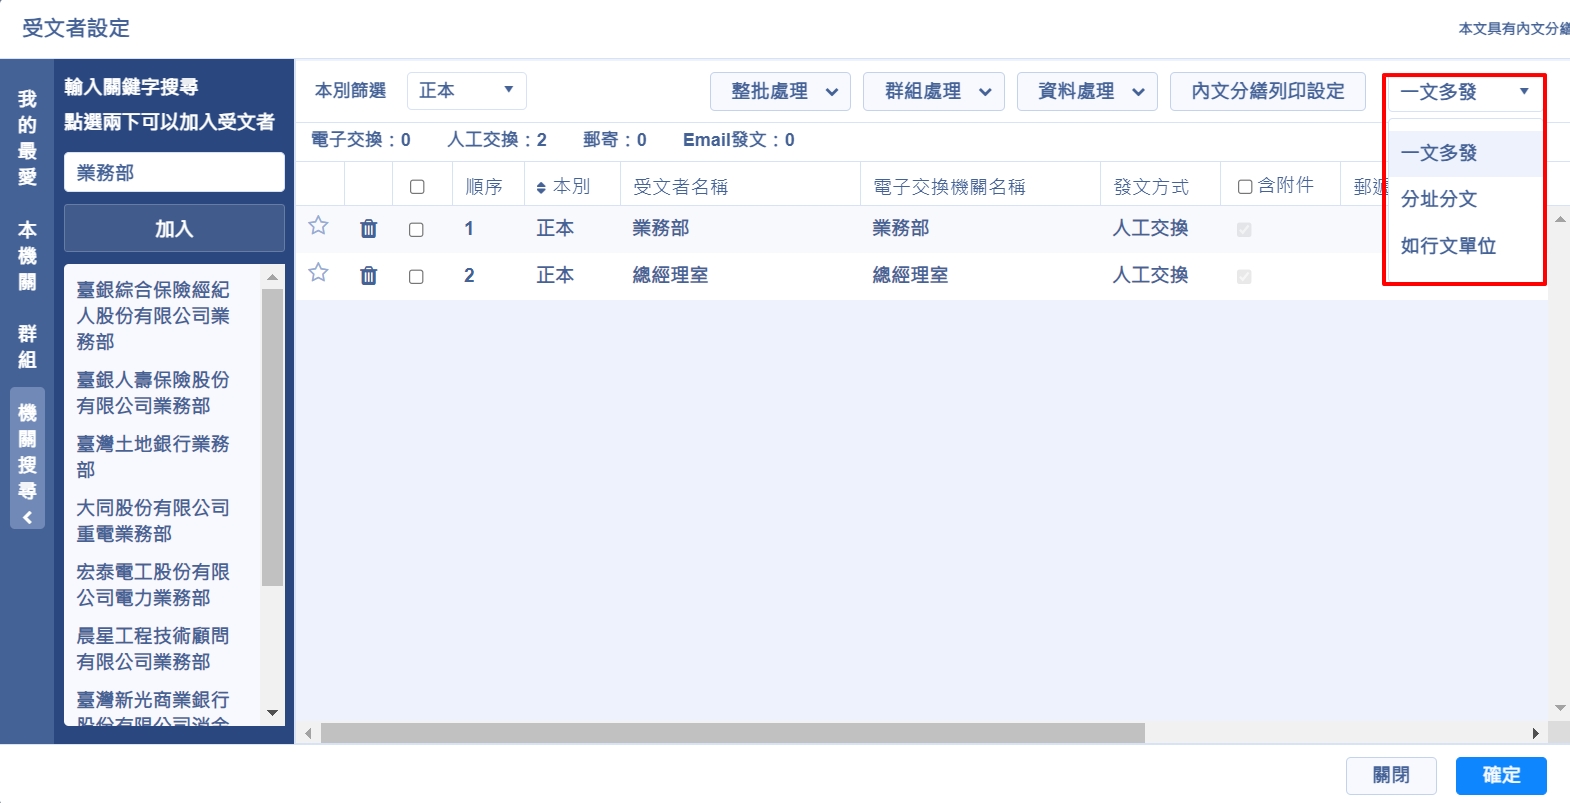
Task: Click 加入 button to add recipient
Action: pos(174,229)
